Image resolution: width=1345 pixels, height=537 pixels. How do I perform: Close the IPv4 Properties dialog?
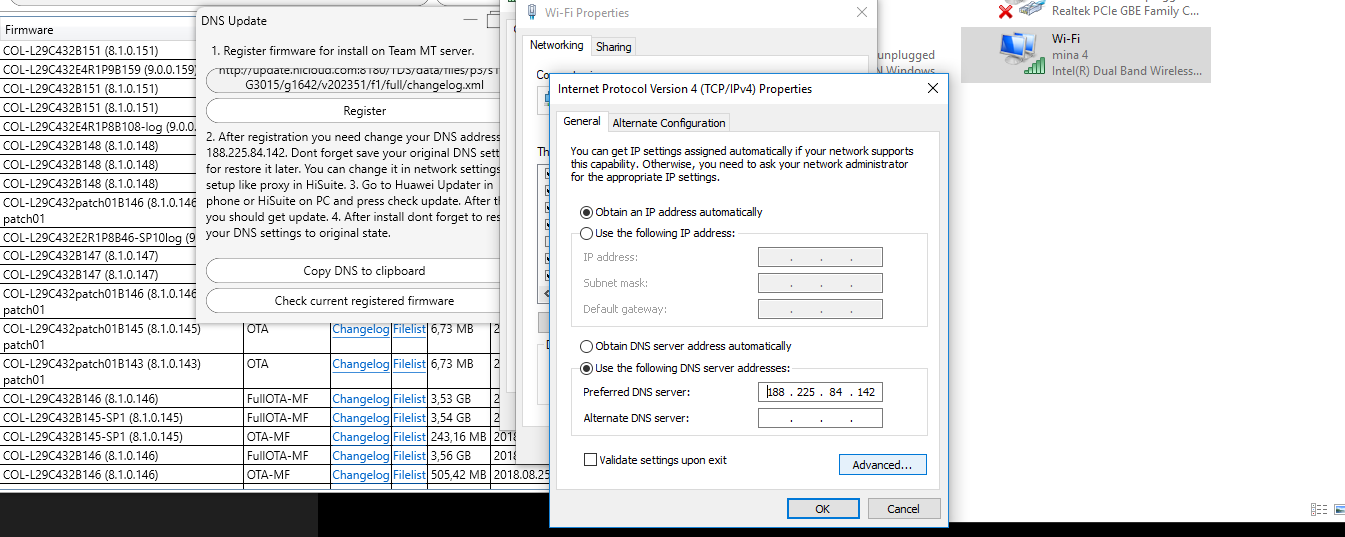click(x=932, y=89)
